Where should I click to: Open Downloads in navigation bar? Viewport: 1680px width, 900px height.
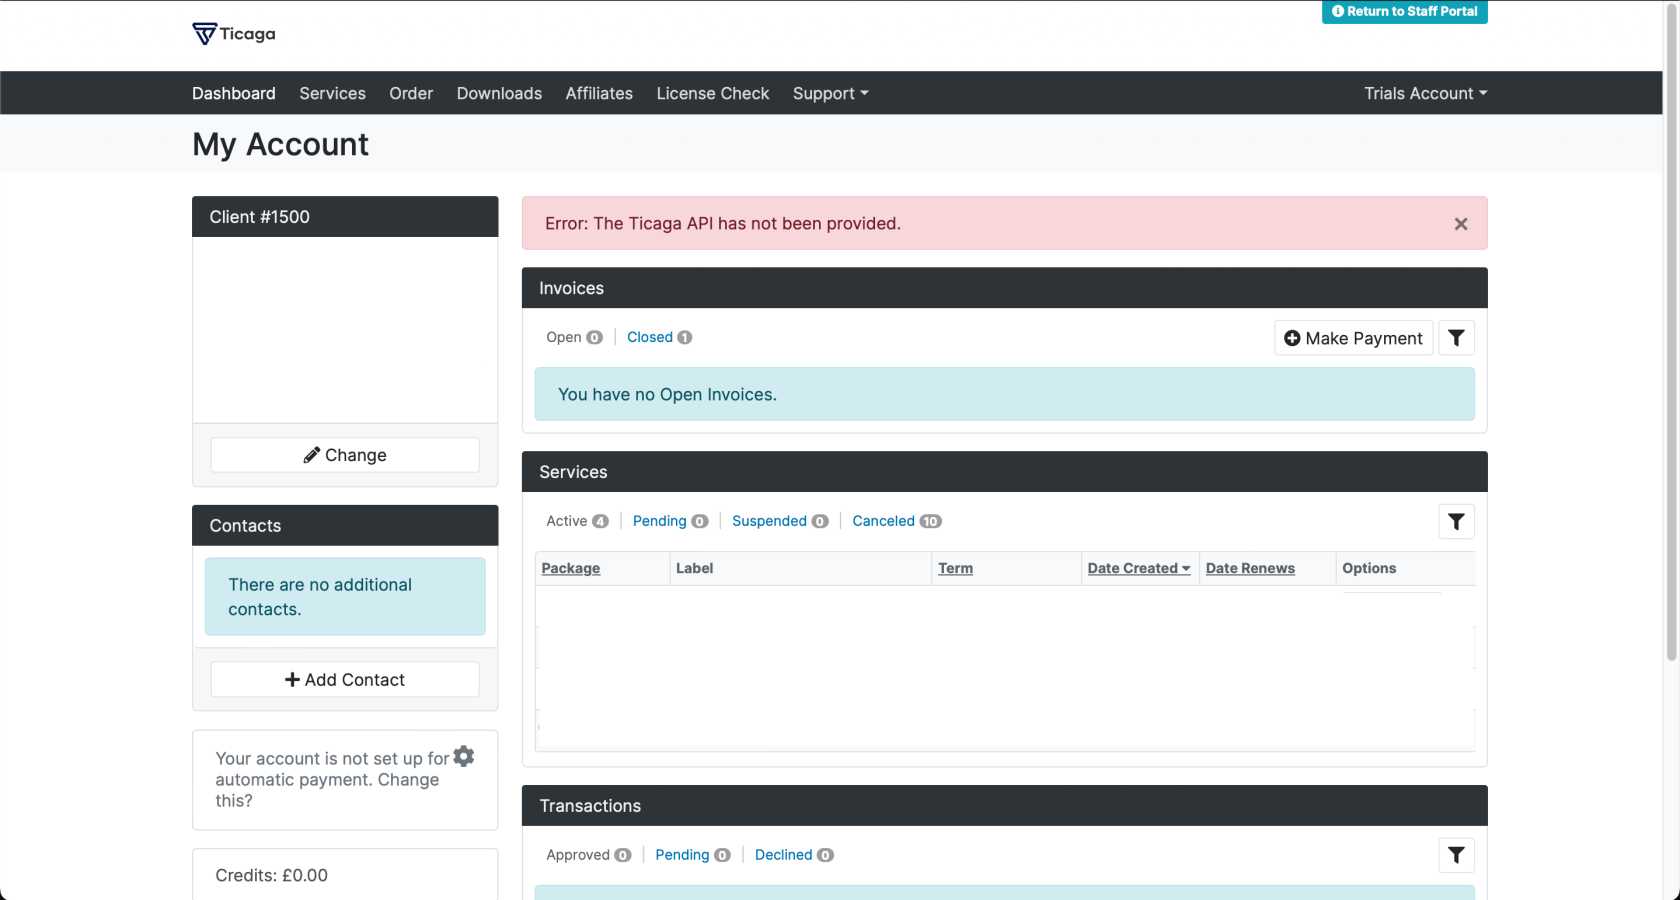click(499, 93)
